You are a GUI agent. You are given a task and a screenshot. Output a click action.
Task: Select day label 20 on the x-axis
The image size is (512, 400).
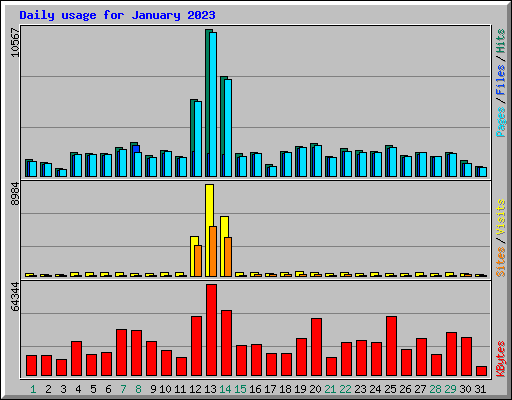tap(315, 389)
